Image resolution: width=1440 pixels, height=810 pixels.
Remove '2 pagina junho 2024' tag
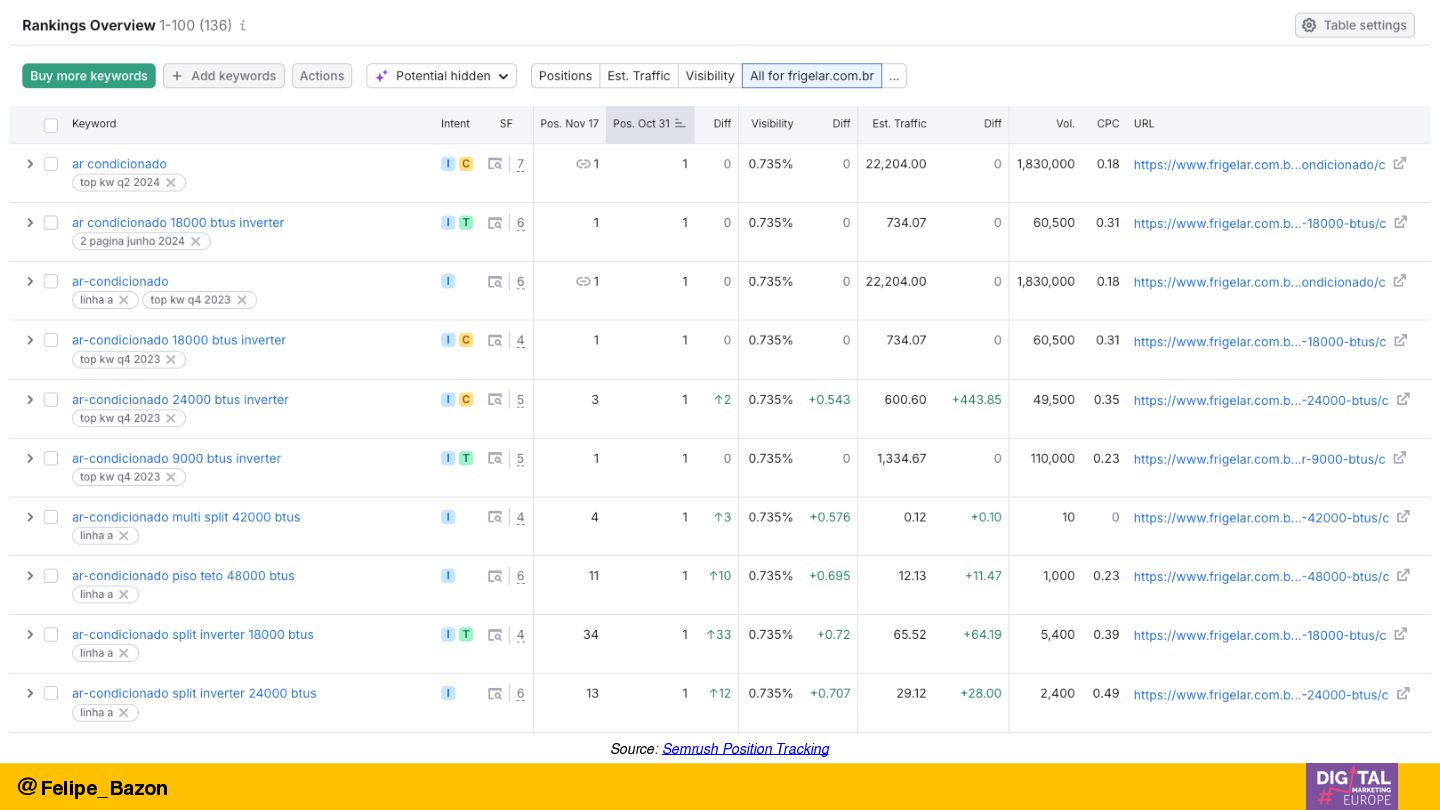tap(196, 242)
